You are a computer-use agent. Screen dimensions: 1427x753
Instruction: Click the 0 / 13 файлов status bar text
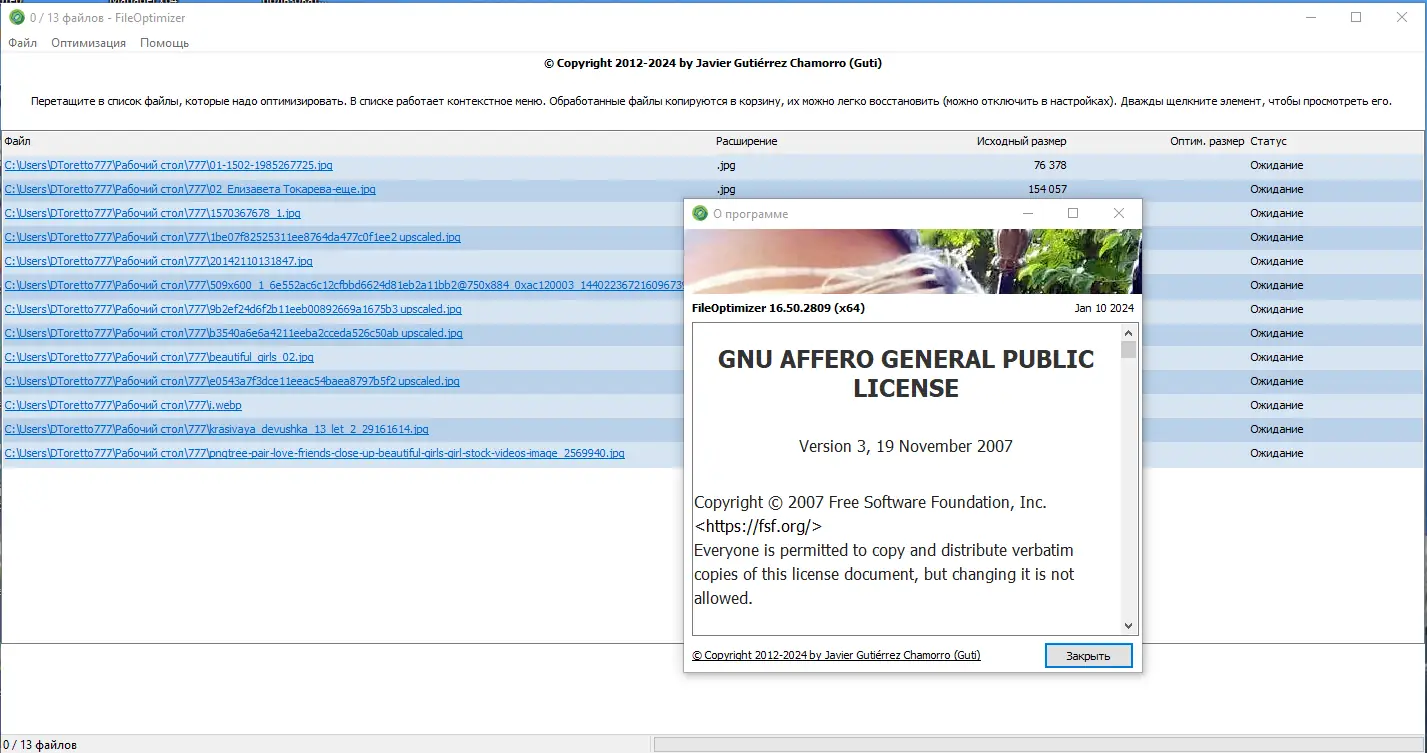click(x=40, y=745)
